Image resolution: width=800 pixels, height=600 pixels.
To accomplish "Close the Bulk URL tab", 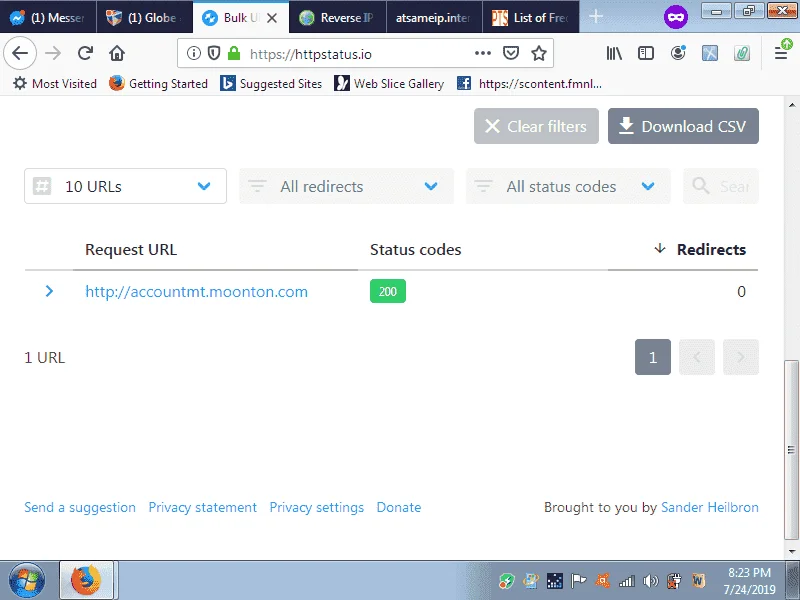I will [272, 18].
